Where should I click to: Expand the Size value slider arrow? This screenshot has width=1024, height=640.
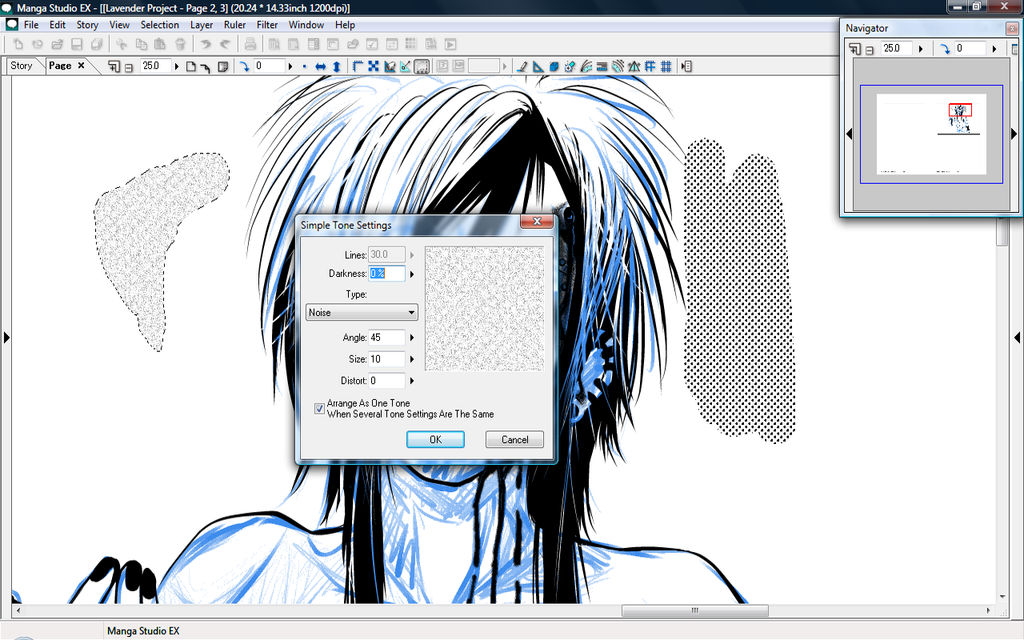(412, 359)
